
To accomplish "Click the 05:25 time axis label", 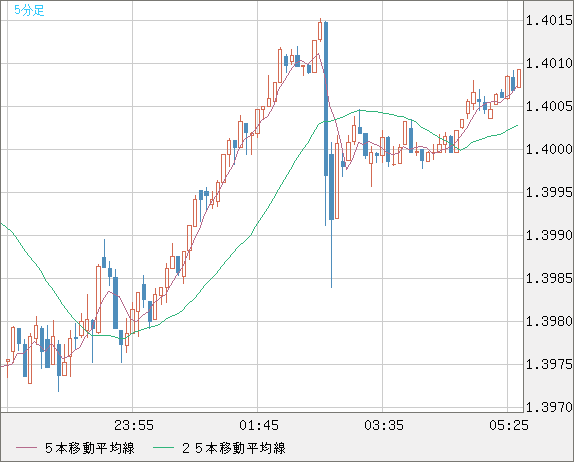I will point(509,425).
